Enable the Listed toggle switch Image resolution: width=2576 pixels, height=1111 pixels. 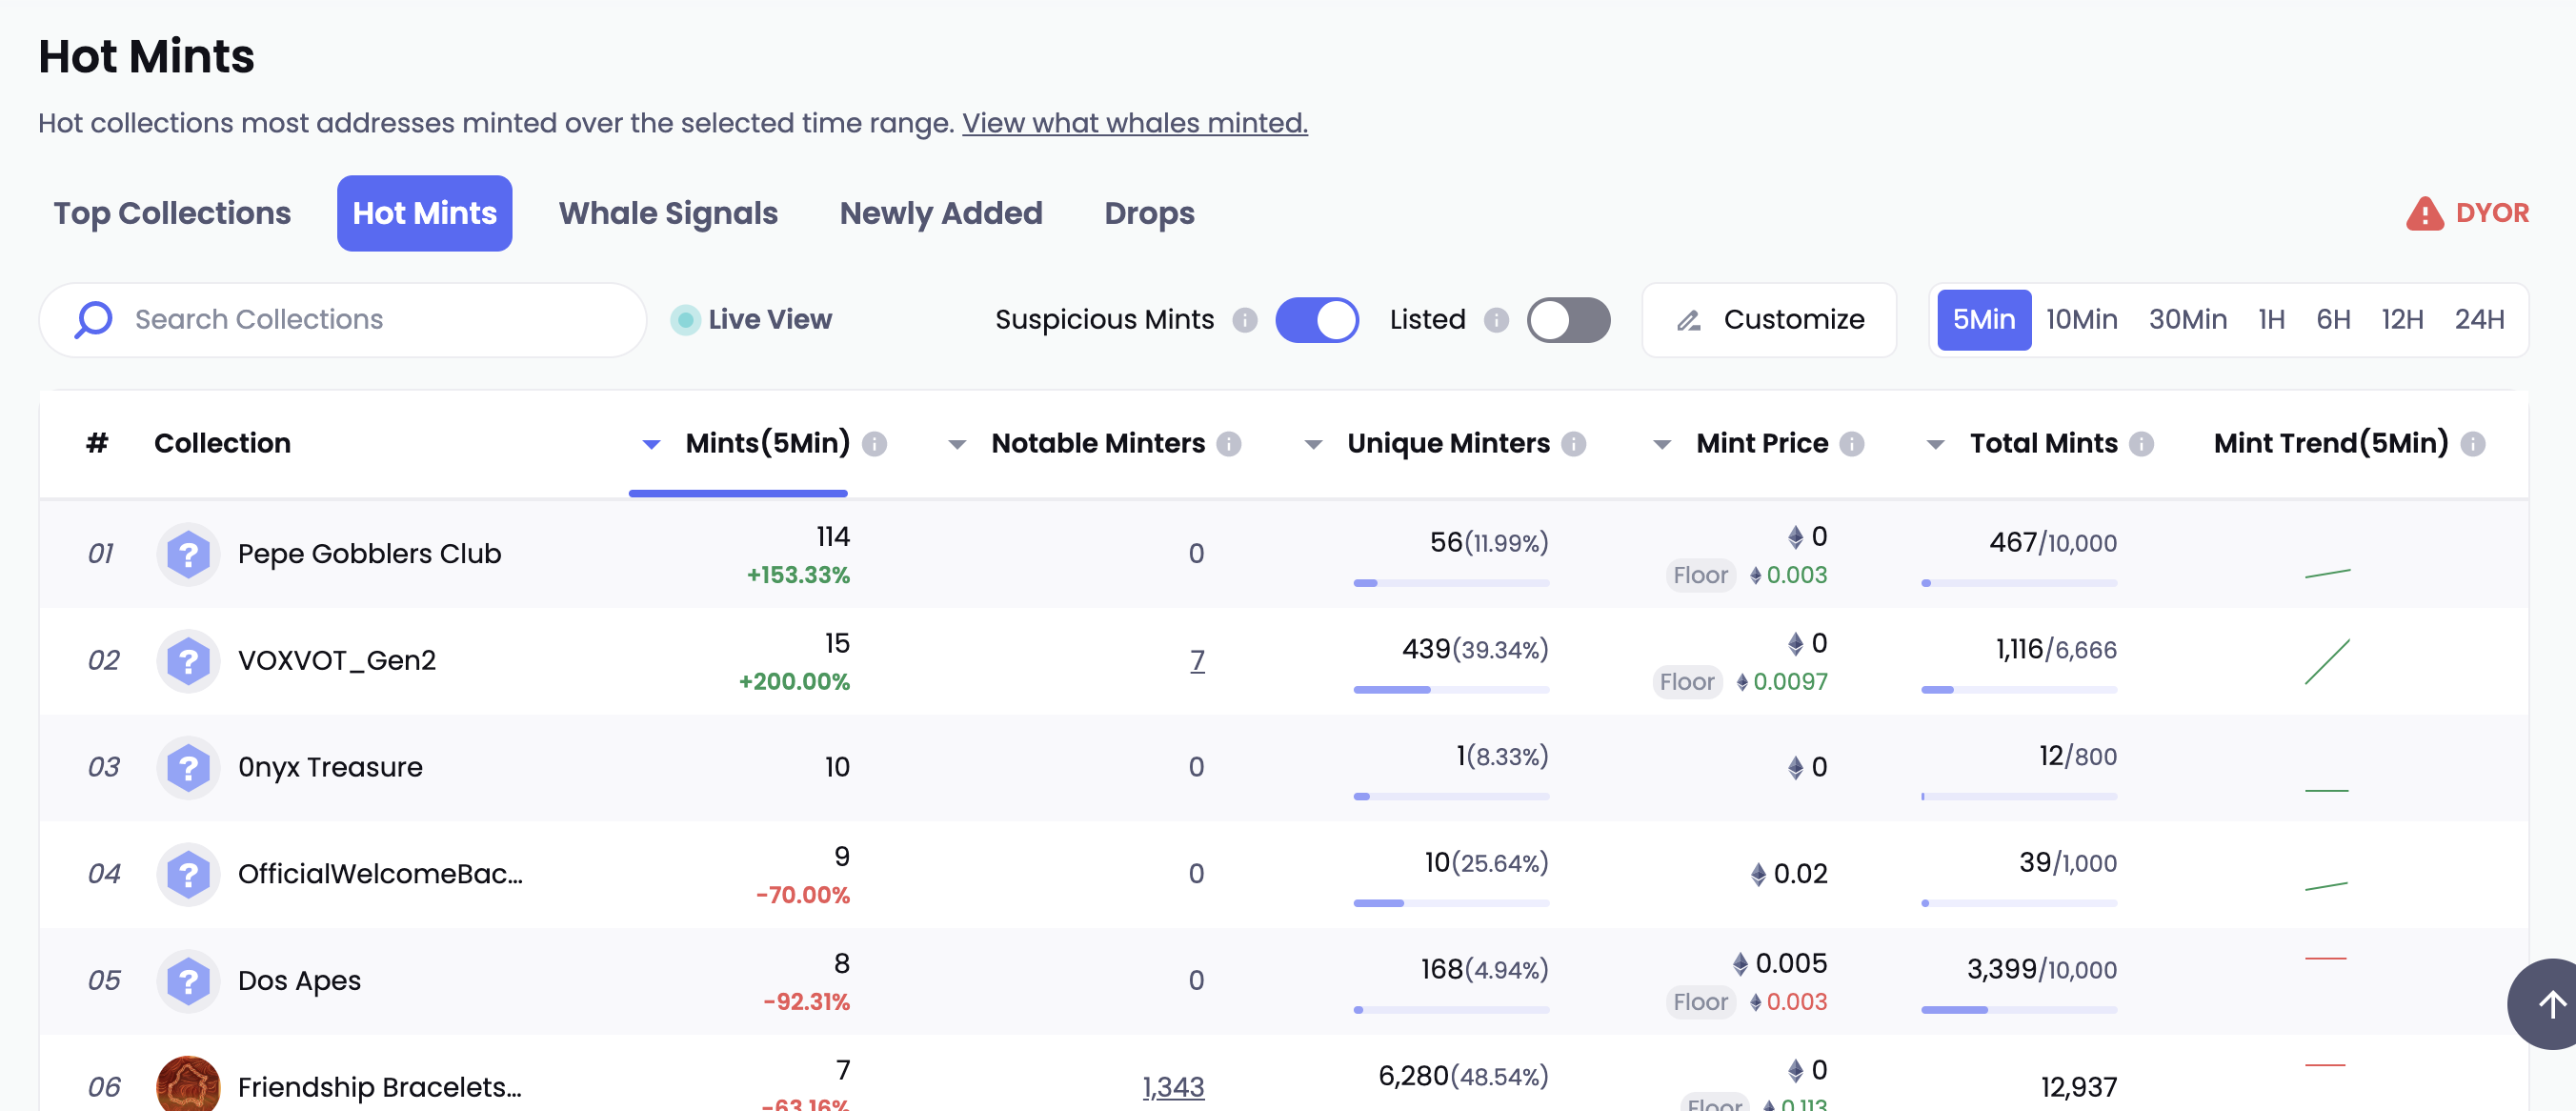(x=1567, y=320)
